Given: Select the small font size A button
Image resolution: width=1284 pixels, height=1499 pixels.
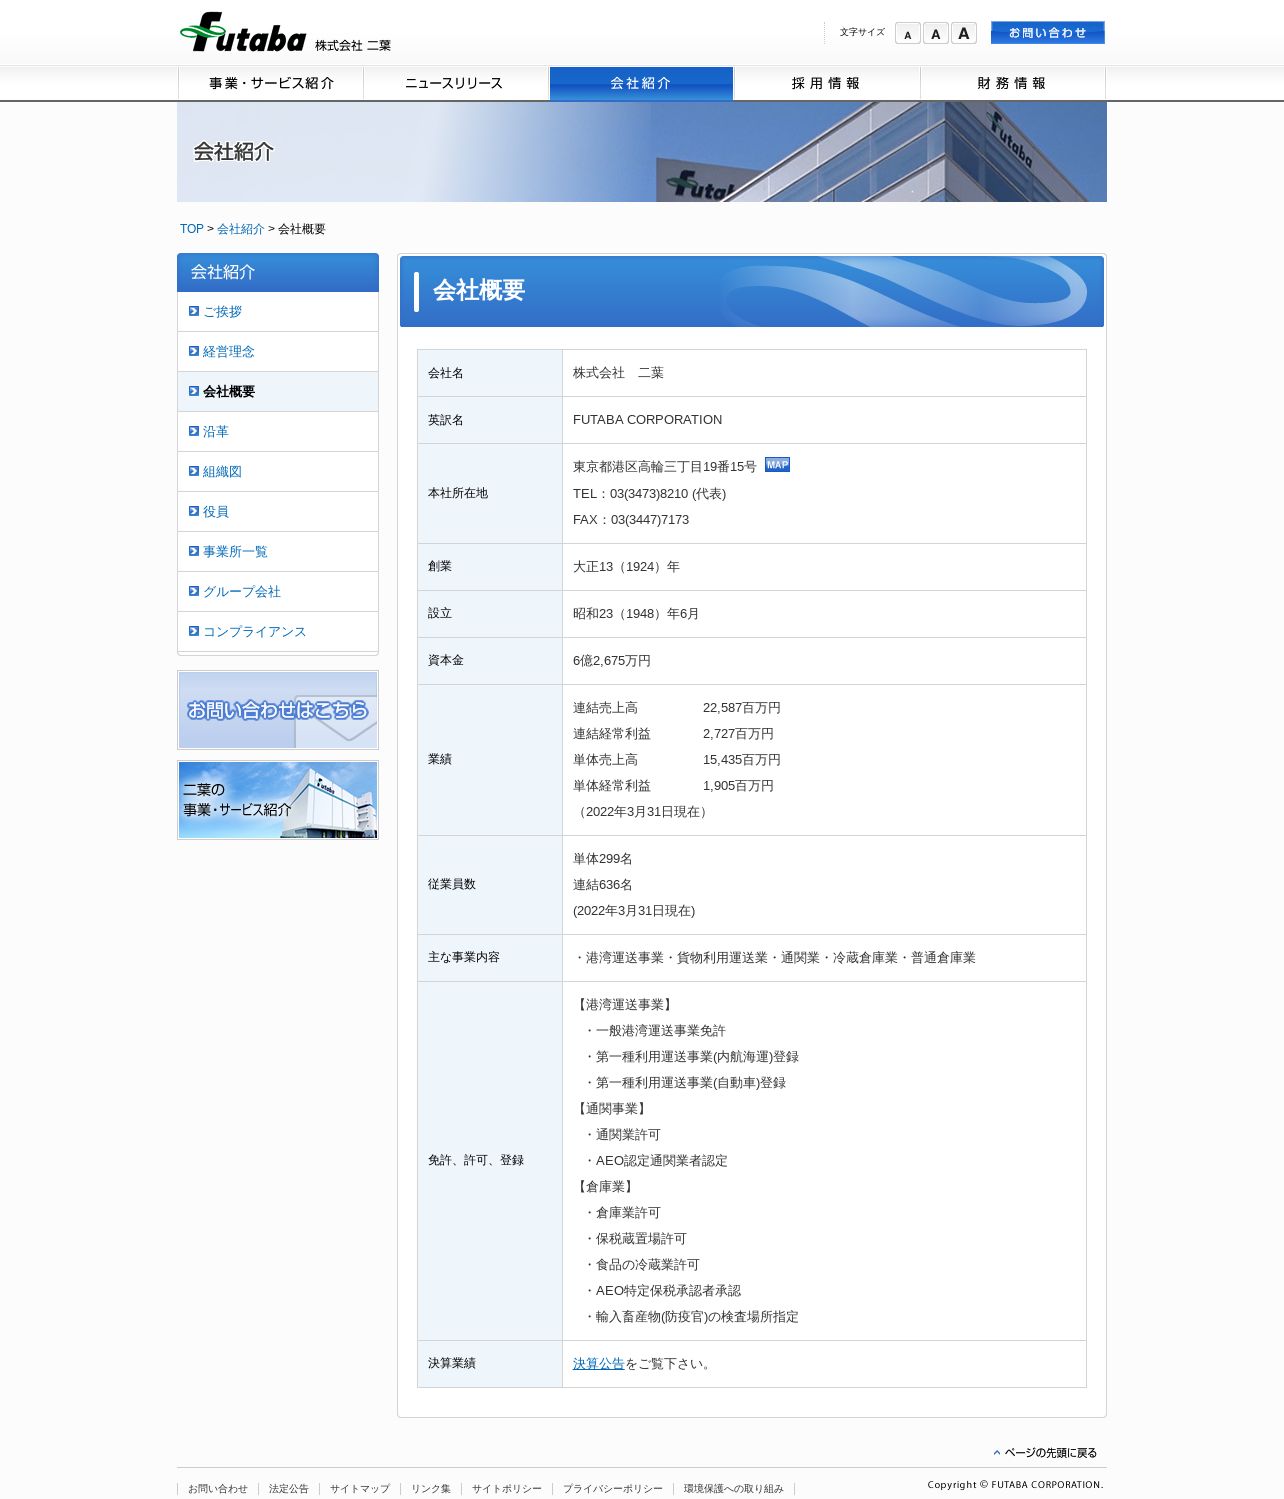Looking at the screenshot, I should [907, 34].
